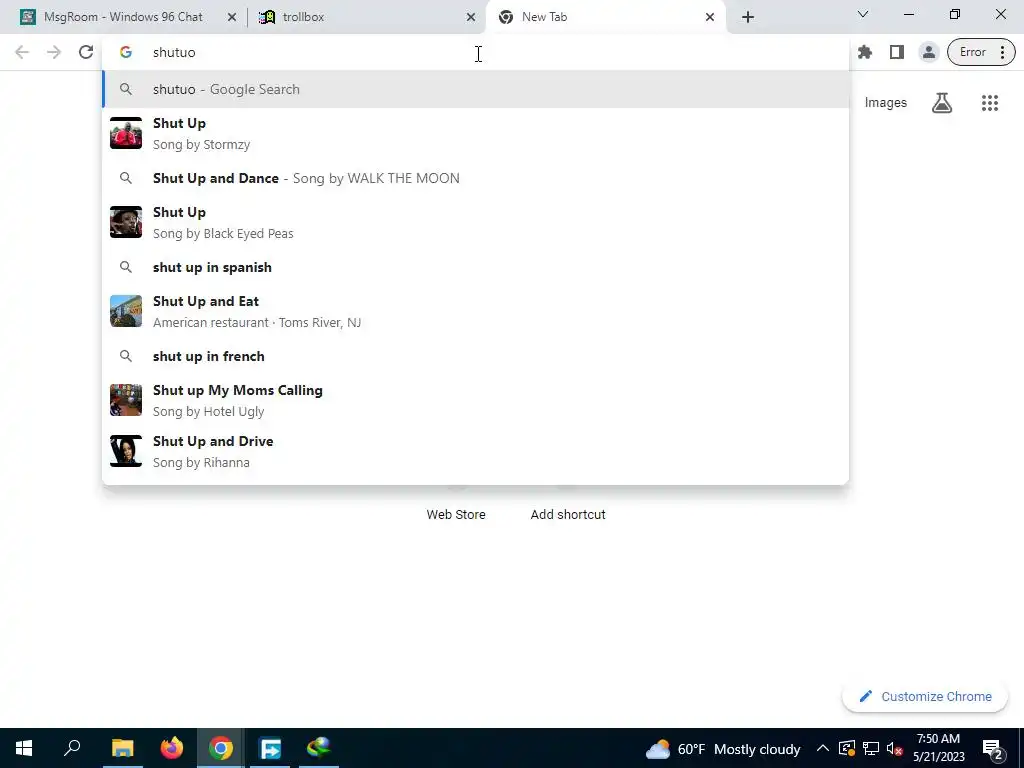Click Customize Chrome button
This screenshot has height=768, width=1024.
click(x=925, y=696)
